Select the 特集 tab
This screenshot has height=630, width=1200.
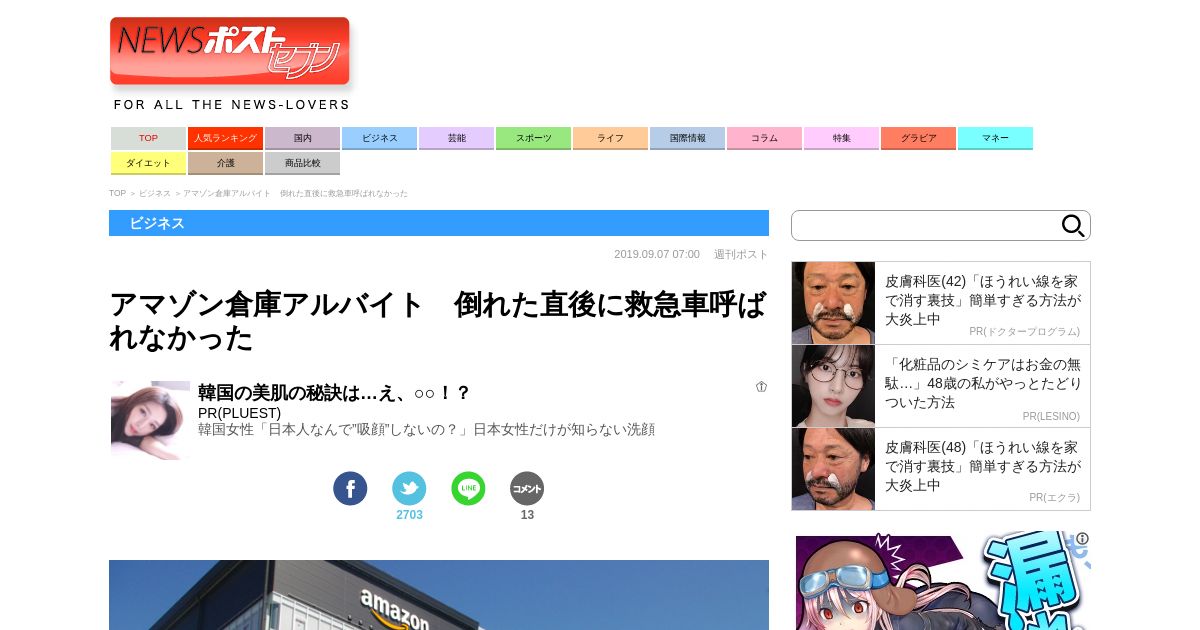point(841,138)
